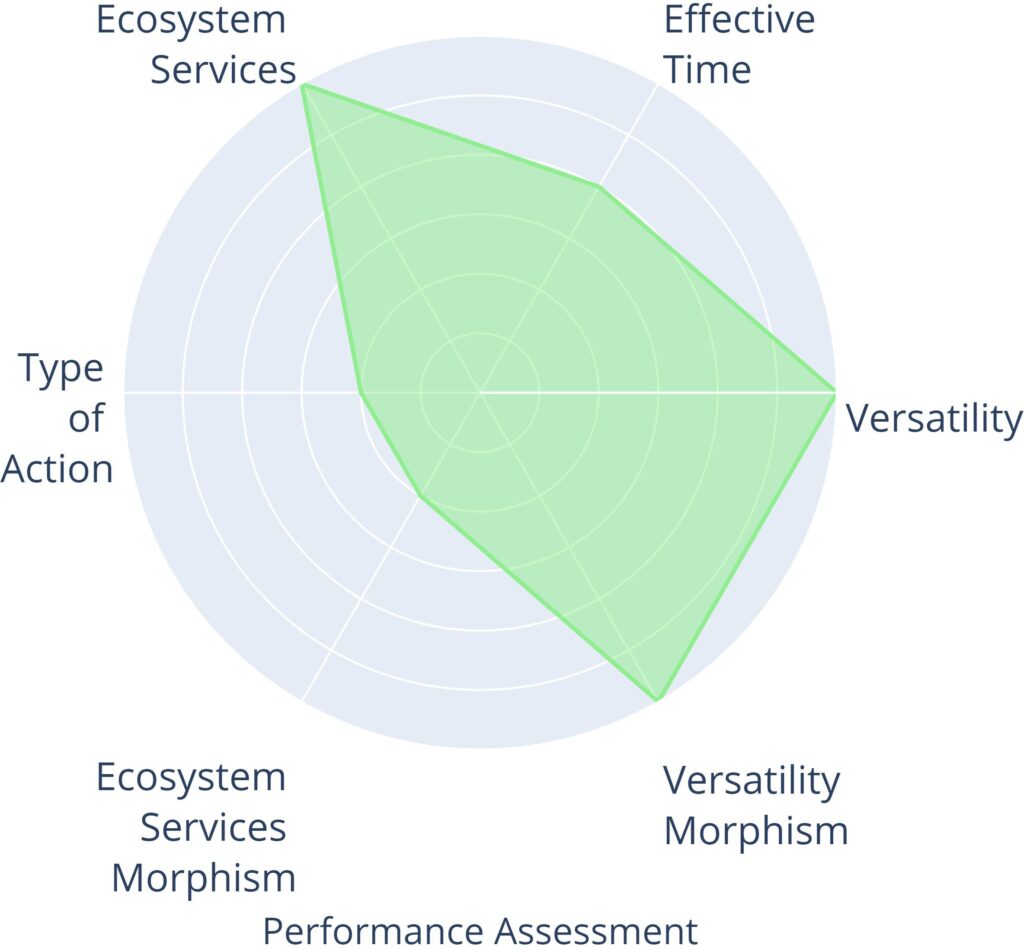Click the "Versatility" label on the right
Image resolution: width=1024 pixels, height=948 pixels.
pos(934,419)
